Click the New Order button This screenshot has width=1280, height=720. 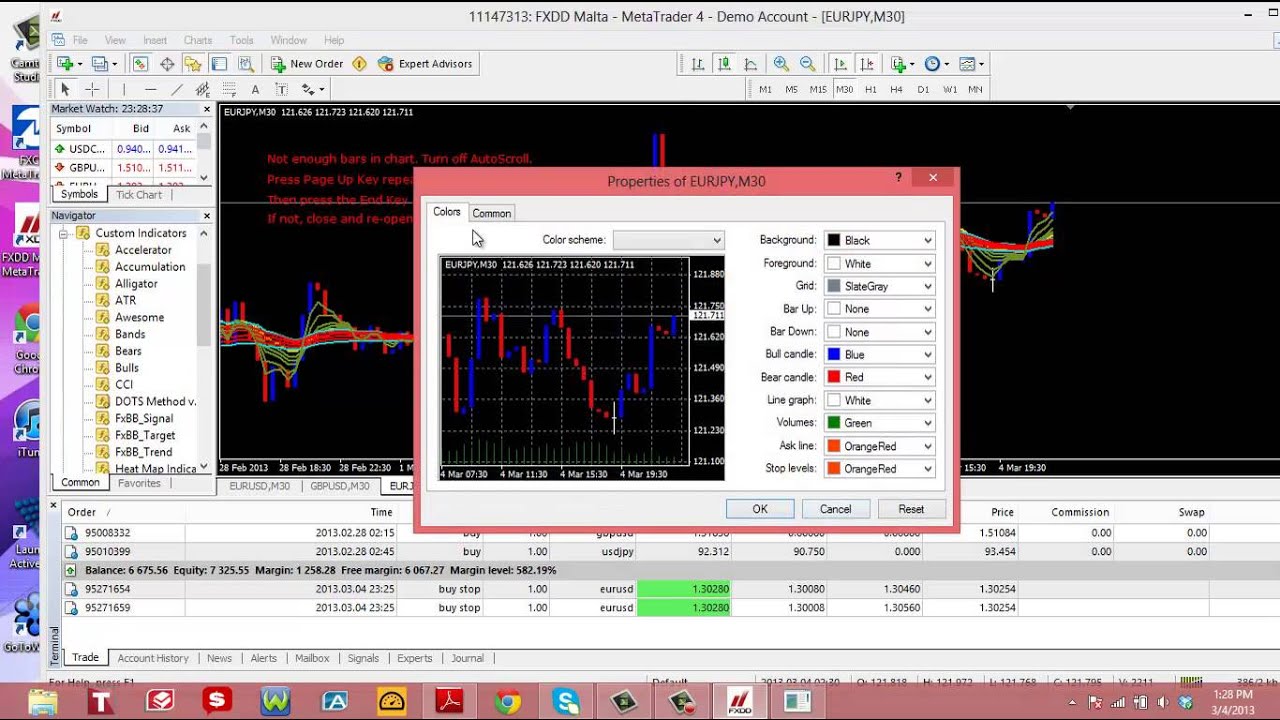[307, 64]
